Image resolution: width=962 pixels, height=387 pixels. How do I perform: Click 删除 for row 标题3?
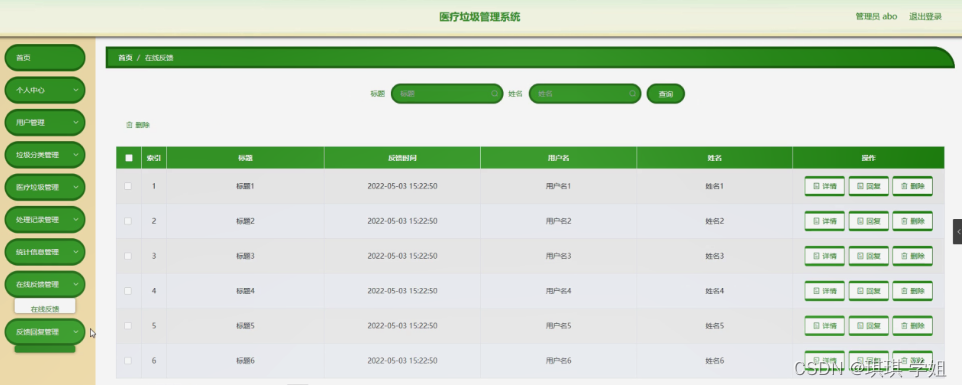912,256
